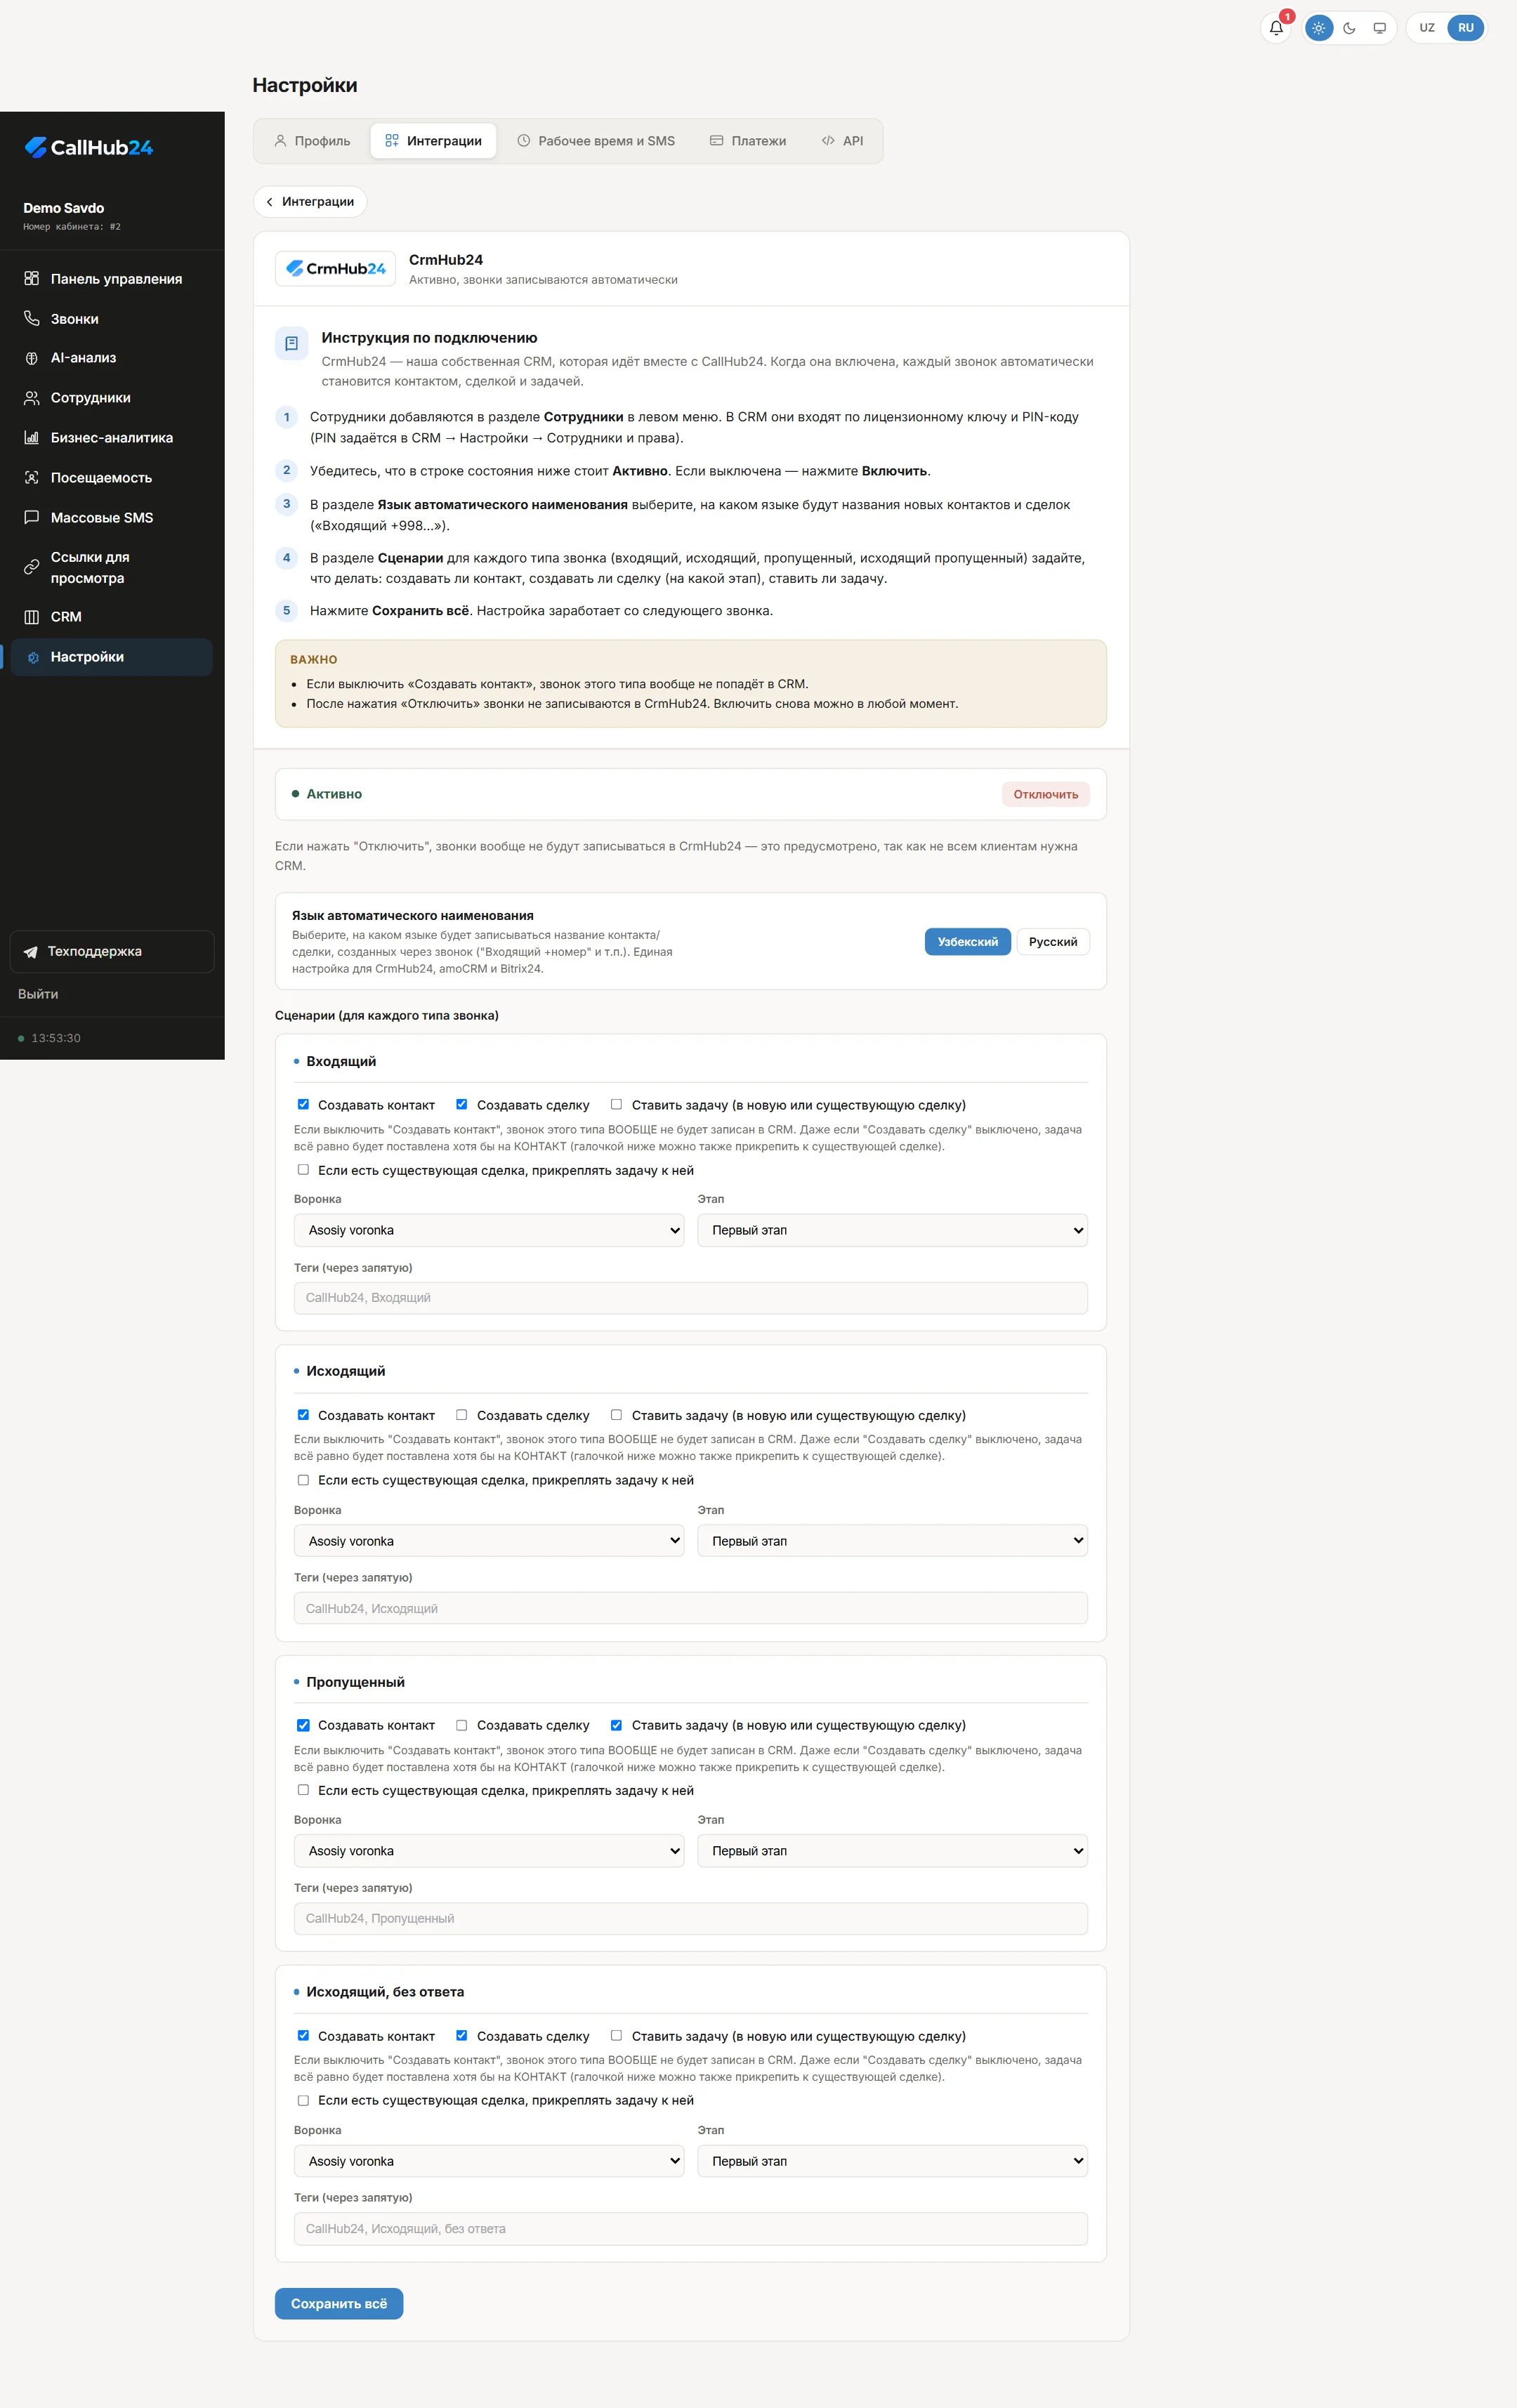Select the light theme sun icon
Image resolution: width=1517 pixels, height=2408 pixels.
(1319, 28)
